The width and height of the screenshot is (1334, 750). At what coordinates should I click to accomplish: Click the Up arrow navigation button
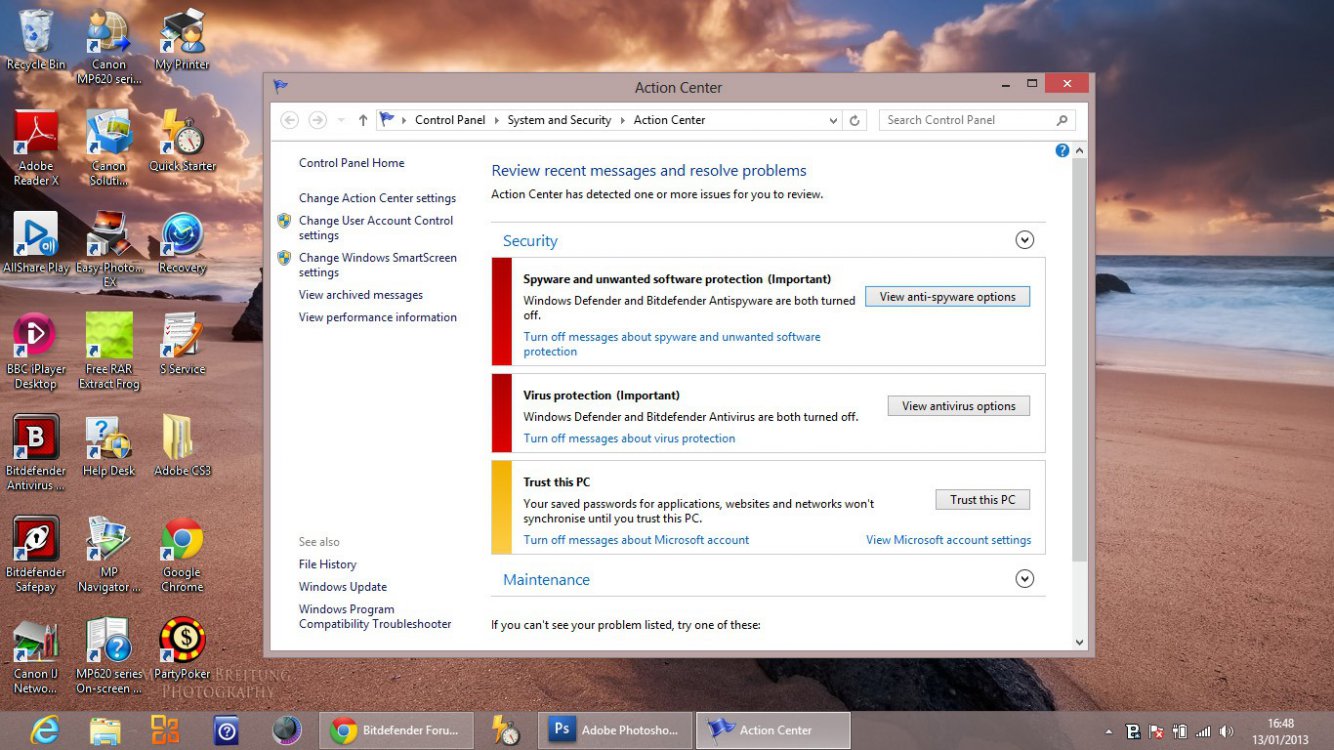click(363, 120)
